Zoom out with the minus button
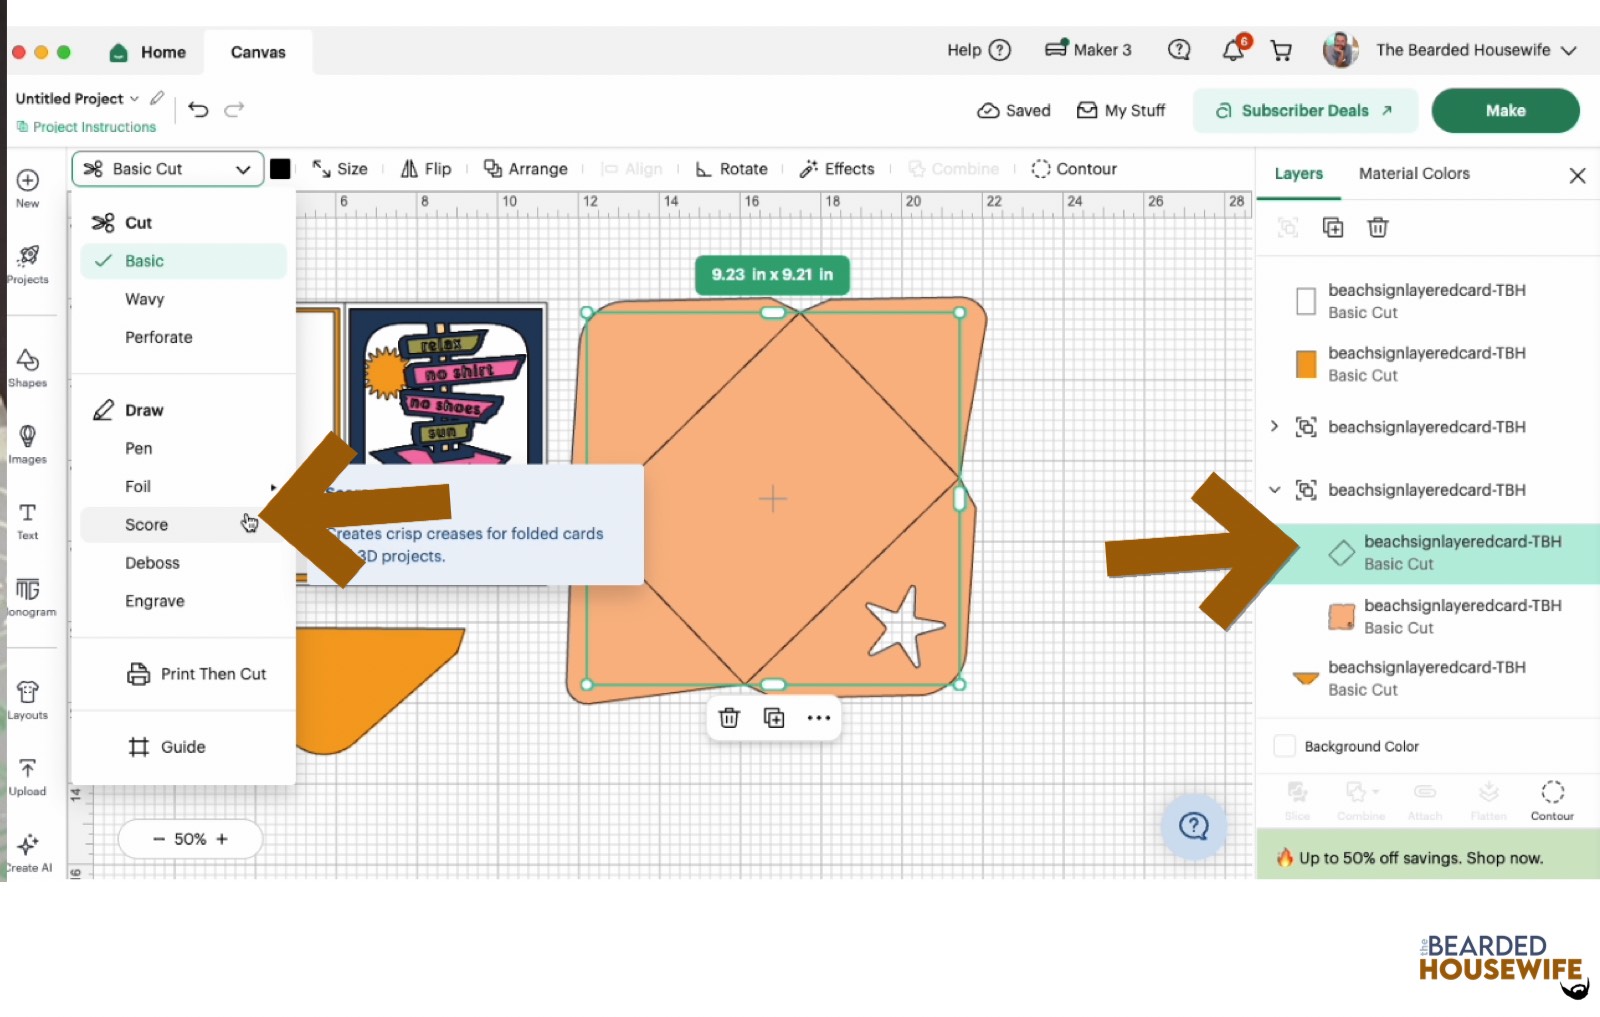 pos(158,839)
